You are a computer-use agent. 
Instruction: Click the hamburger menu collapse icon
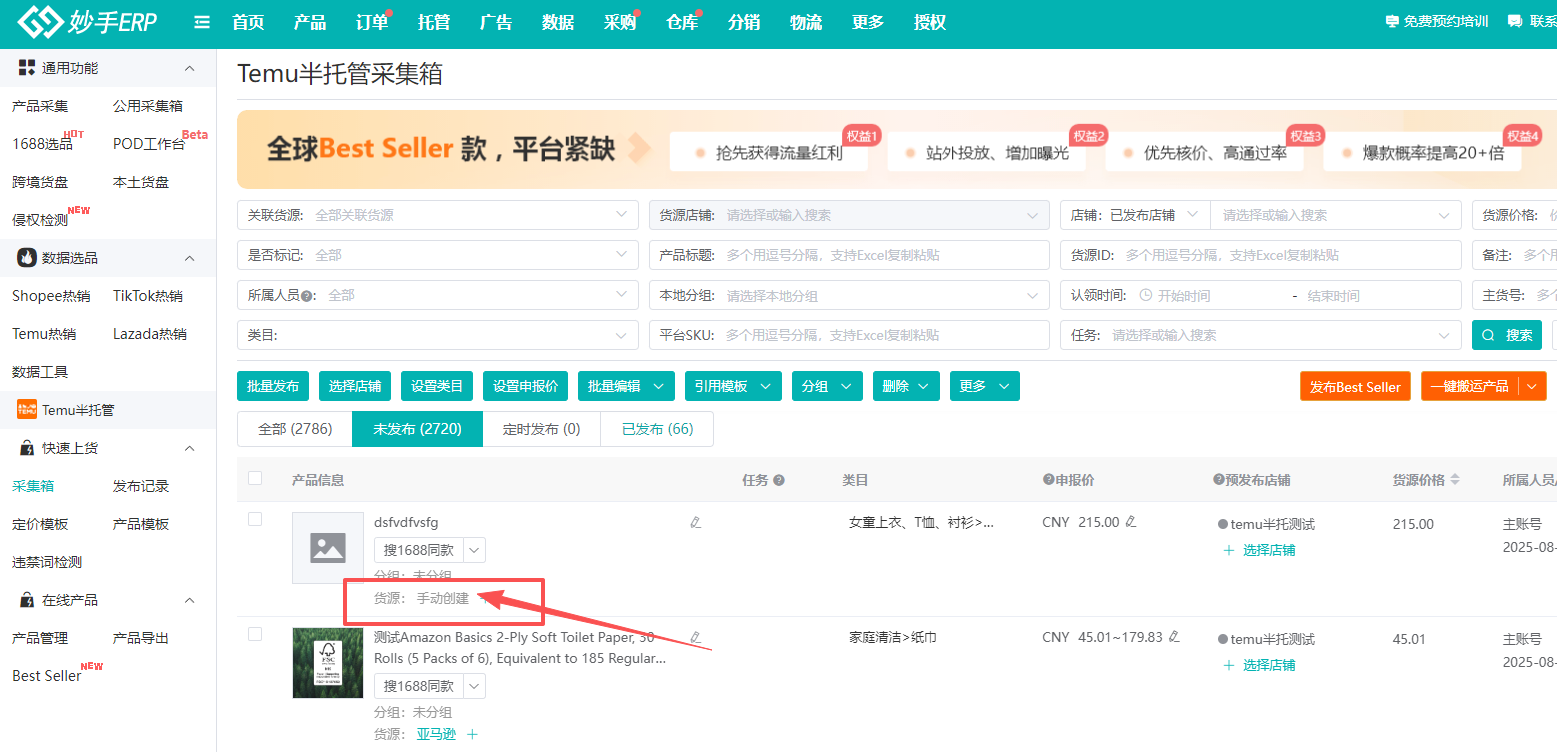point(202,22)
